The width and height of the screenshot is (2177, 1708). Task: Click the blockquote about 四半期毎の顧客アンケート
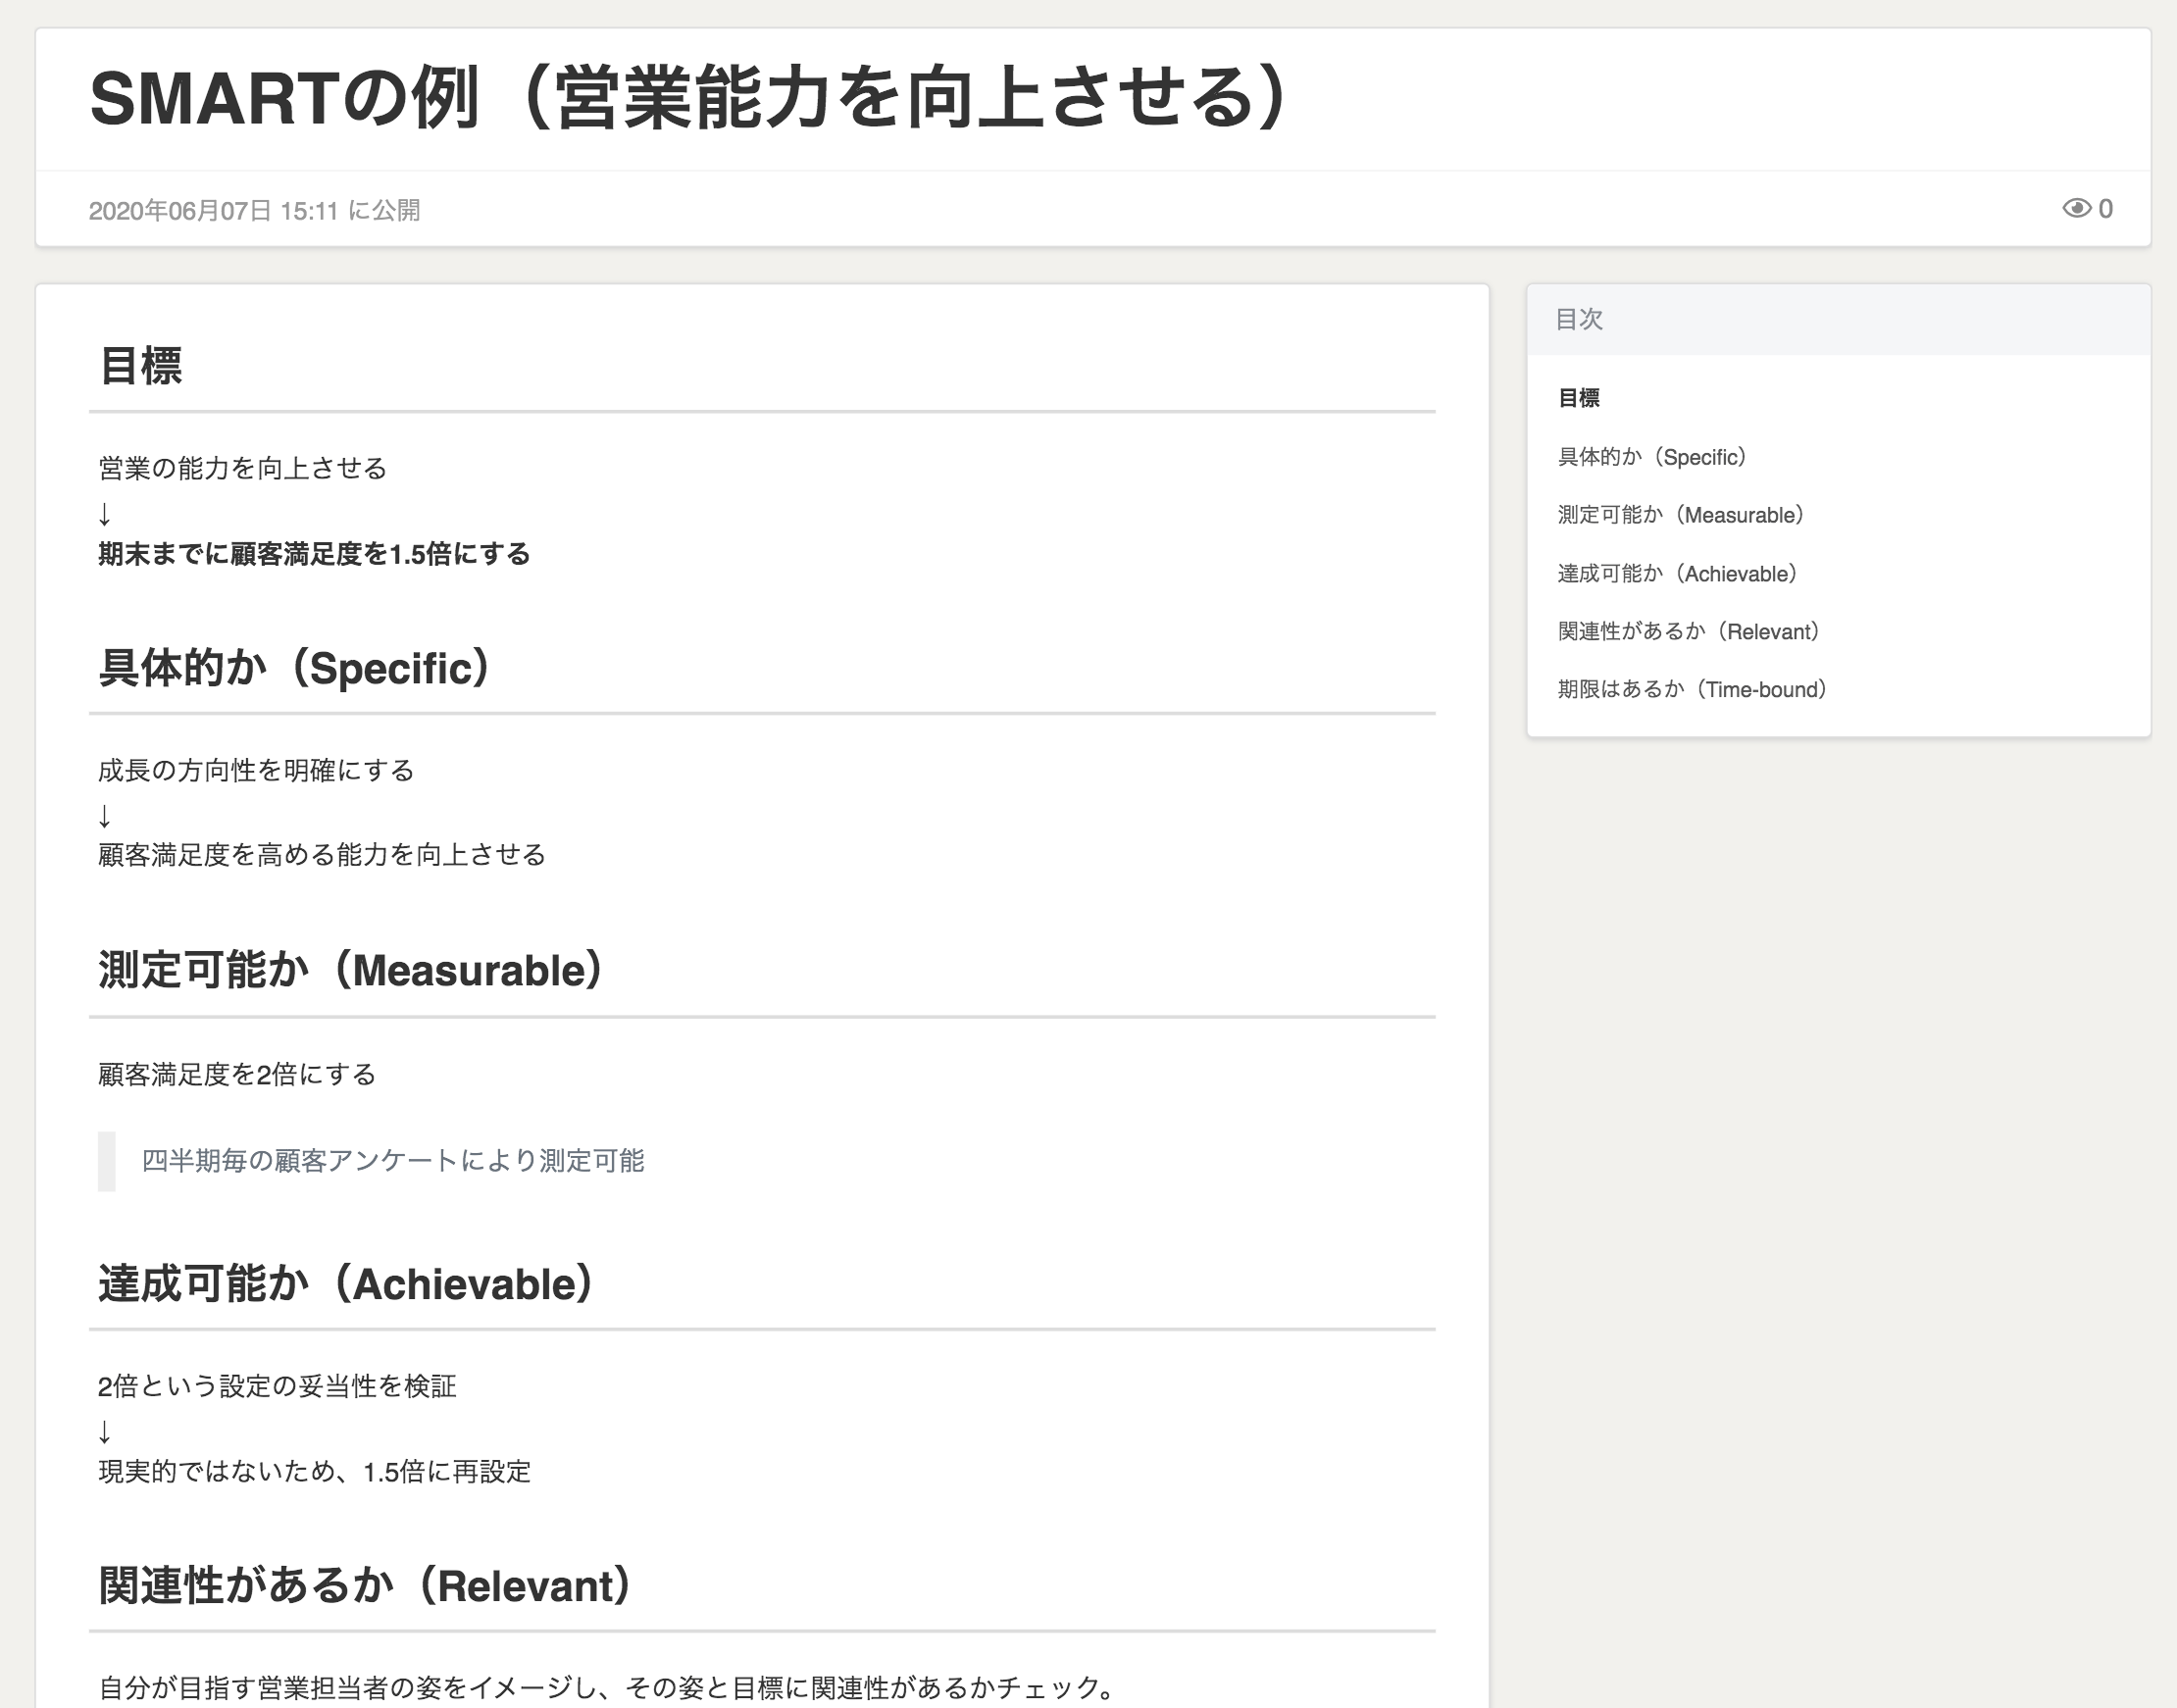tap(392, 1161)
